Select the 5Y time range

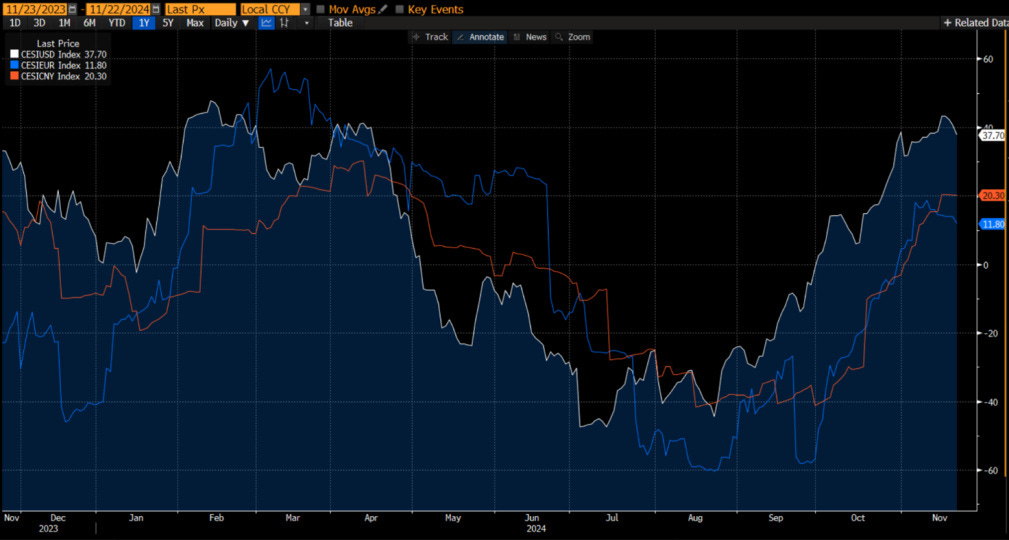coord(168,23)
